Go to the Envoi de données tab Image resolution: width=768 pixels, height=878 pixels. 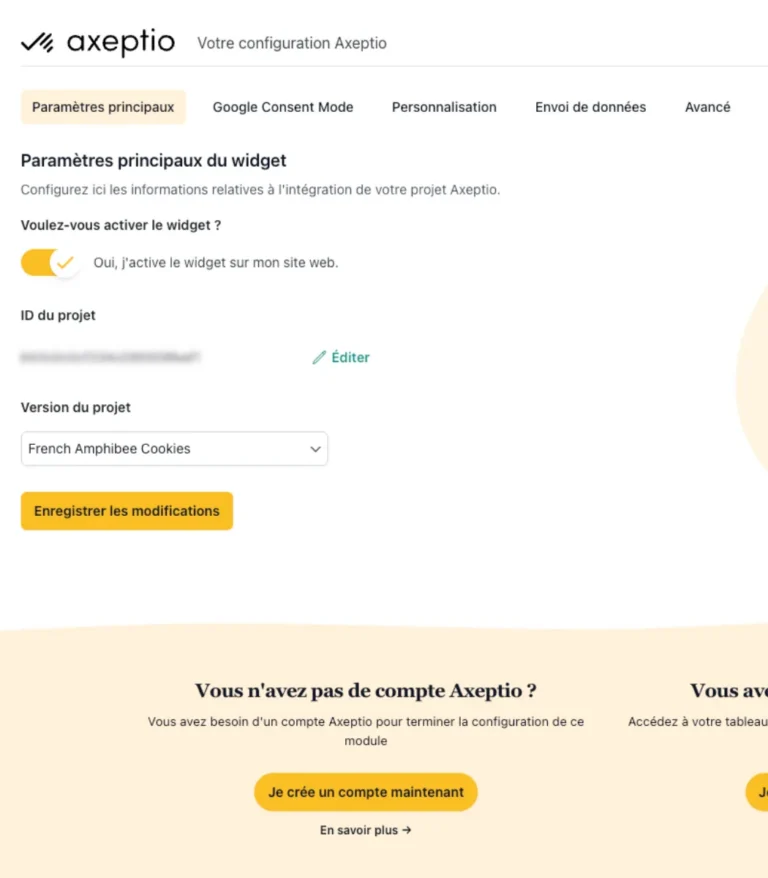tap(590, 107)
